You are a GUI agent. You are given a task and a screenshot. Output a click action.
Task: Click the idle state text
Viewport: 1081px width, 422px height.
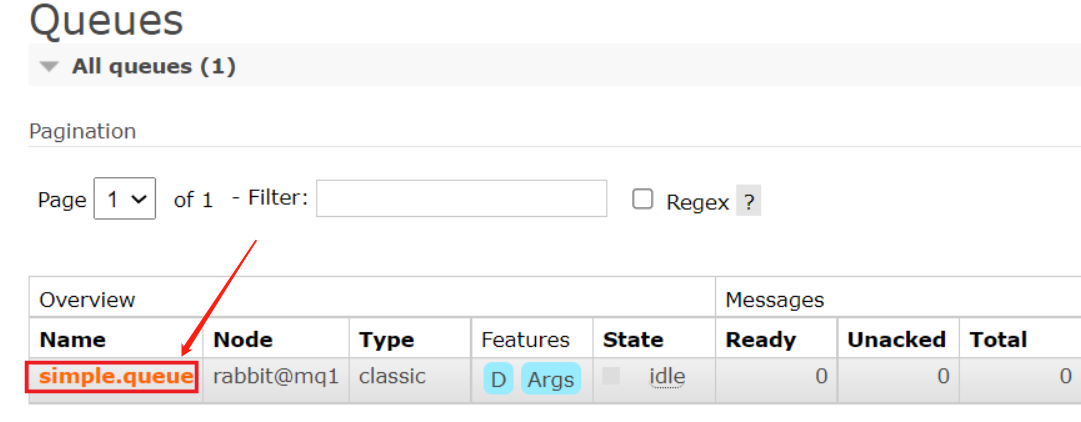tap(667, 377)
